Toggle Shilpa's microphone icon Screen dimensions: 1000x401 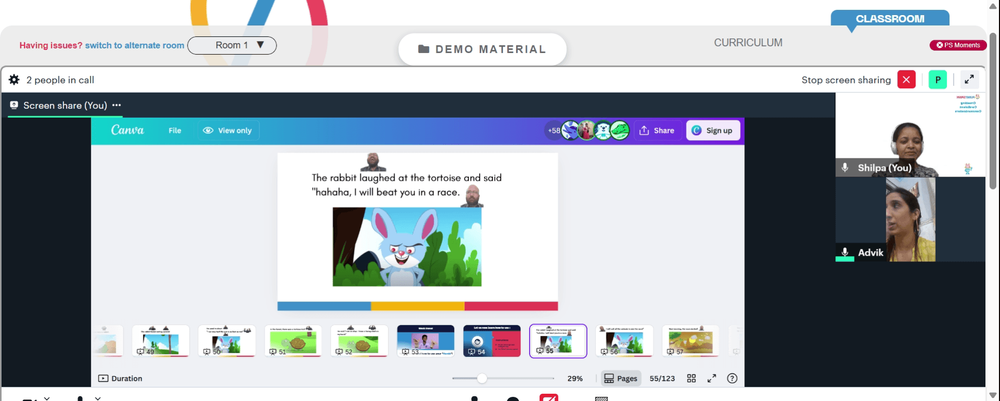click(x=845, y=167)
